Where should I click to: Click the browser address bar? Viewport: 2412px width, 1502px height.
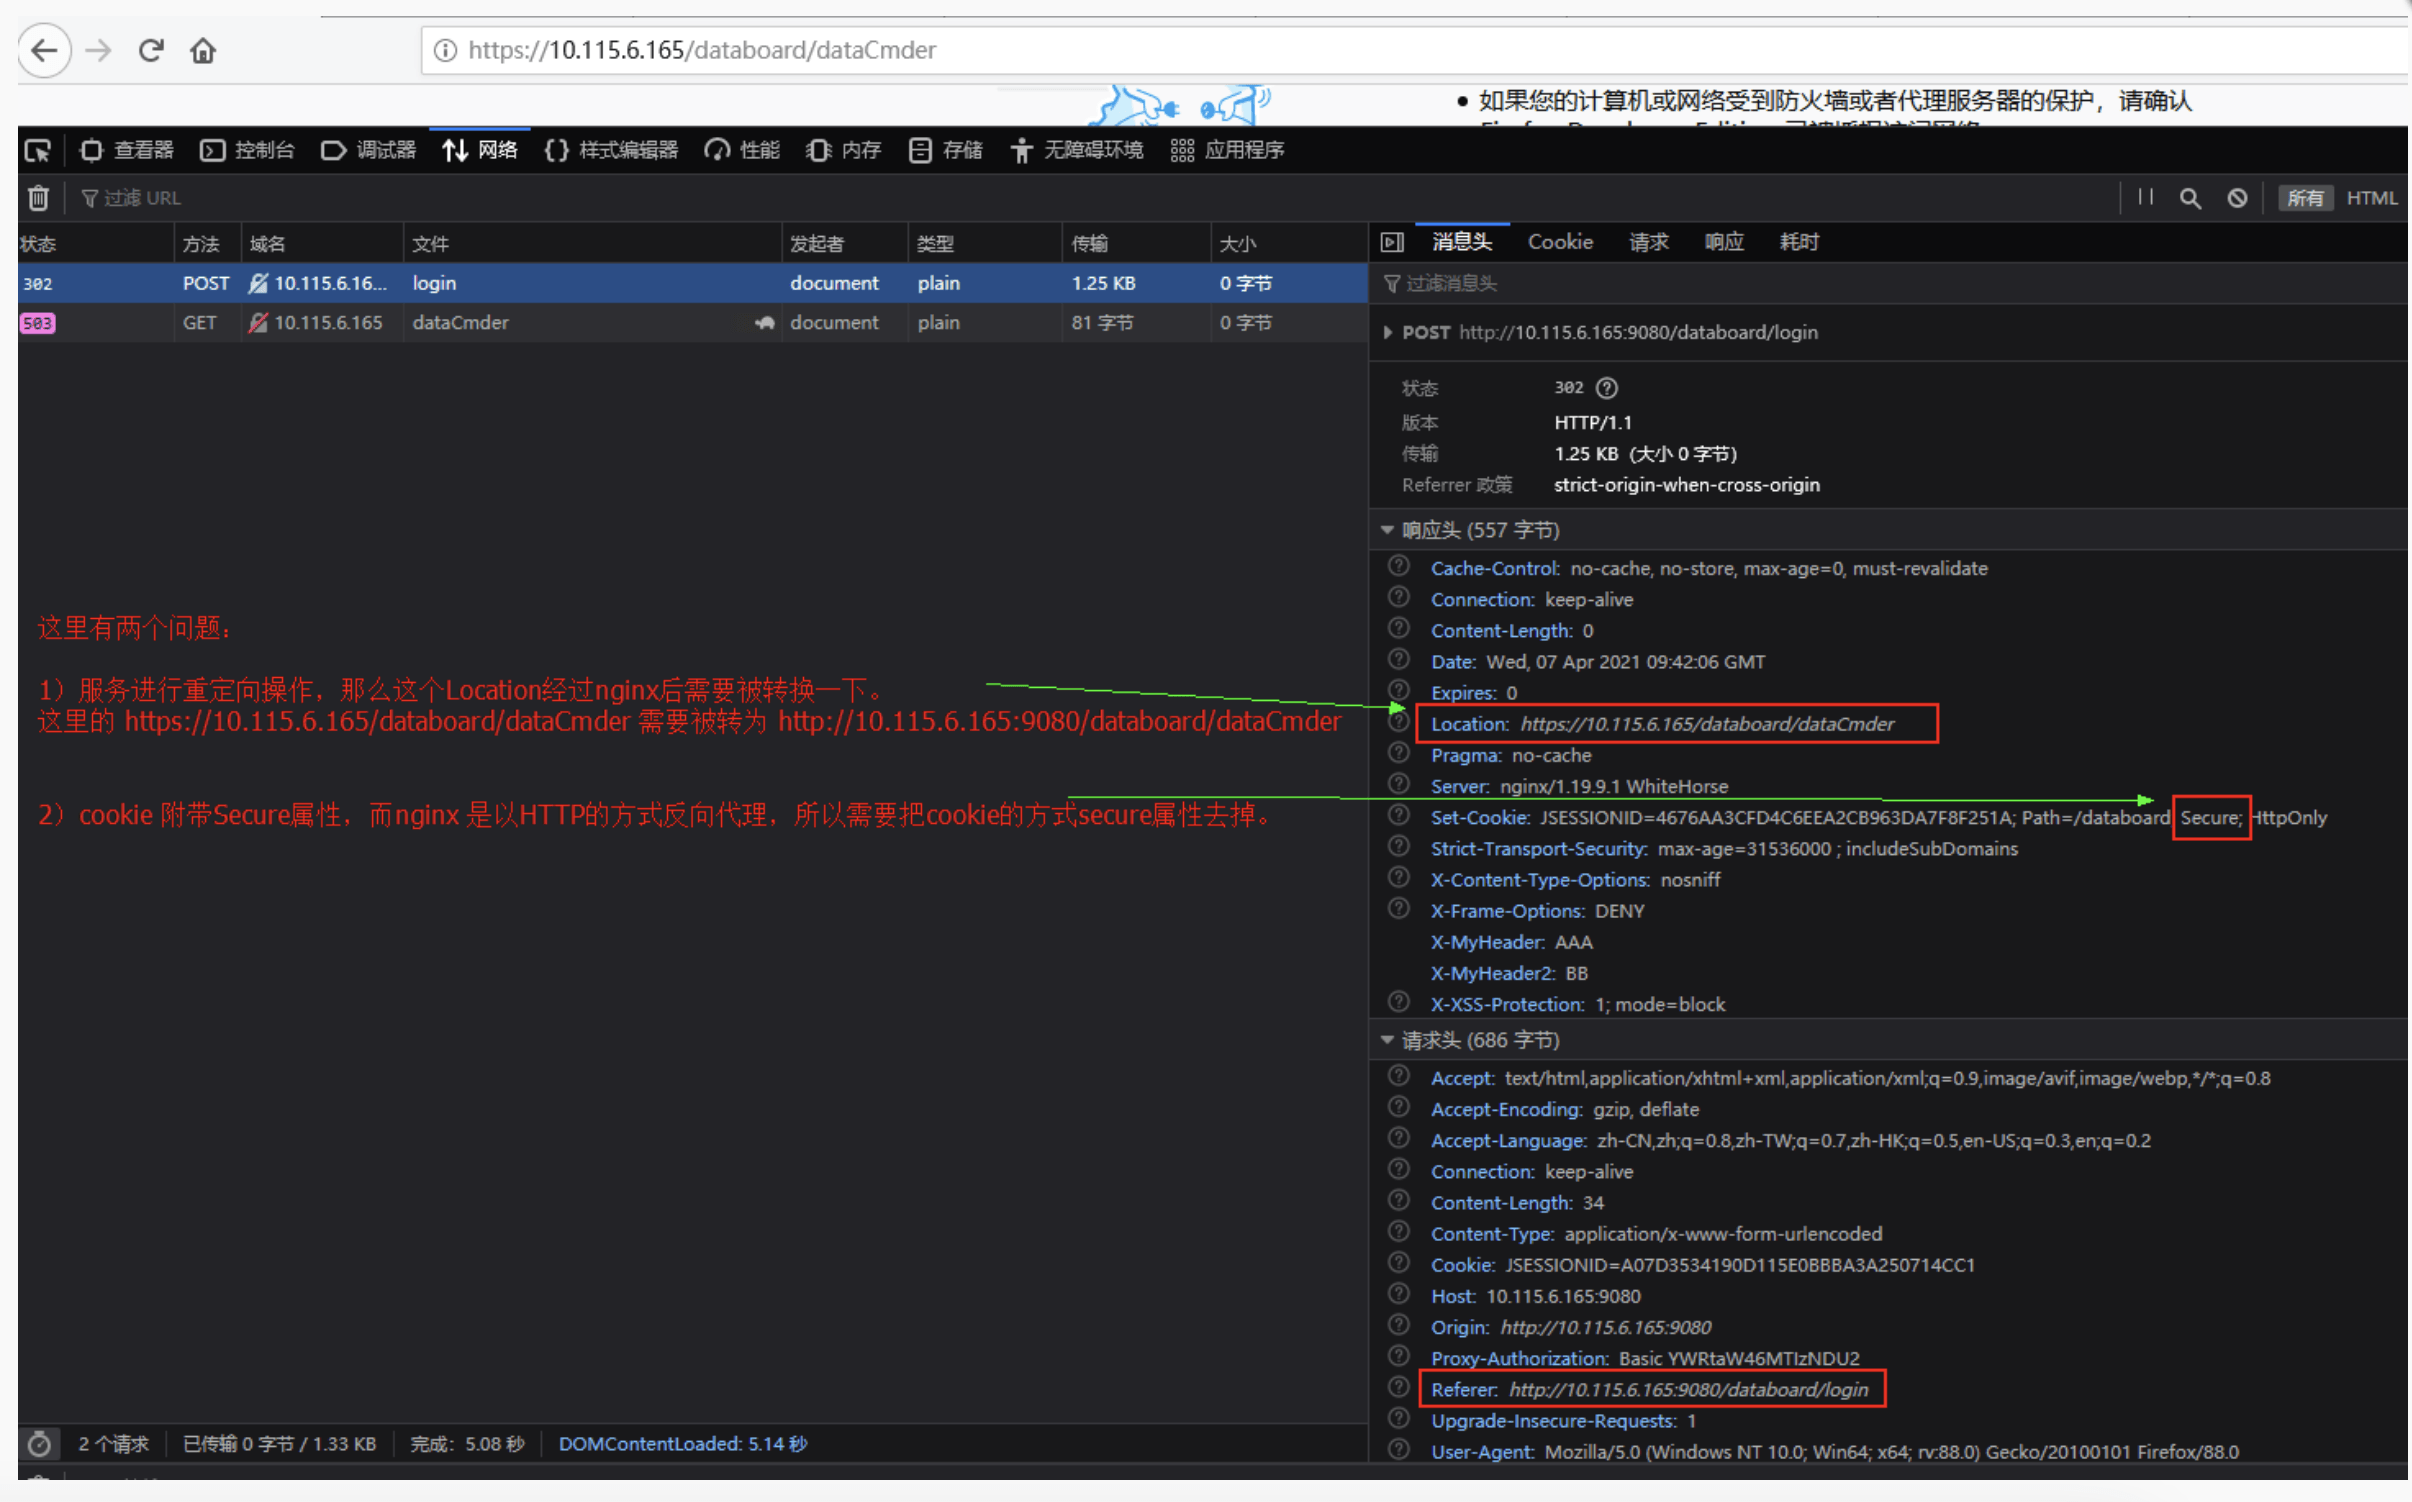pos(1415,50)
